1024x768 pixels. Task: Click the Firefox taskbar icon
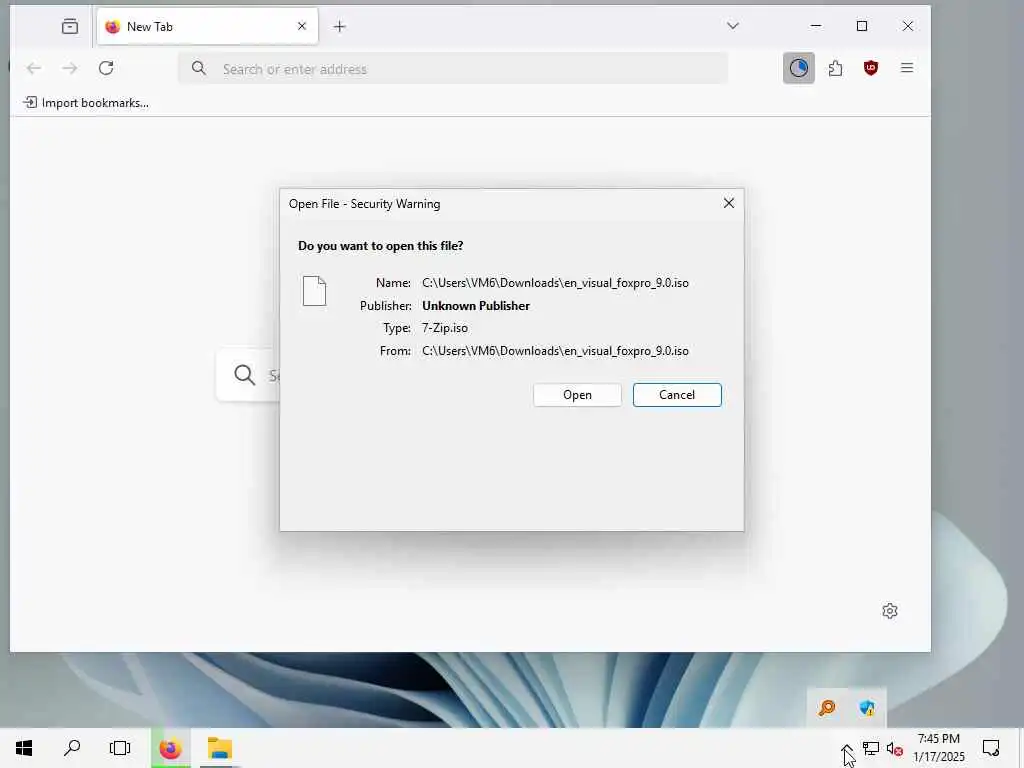click(x=170, y=748)
